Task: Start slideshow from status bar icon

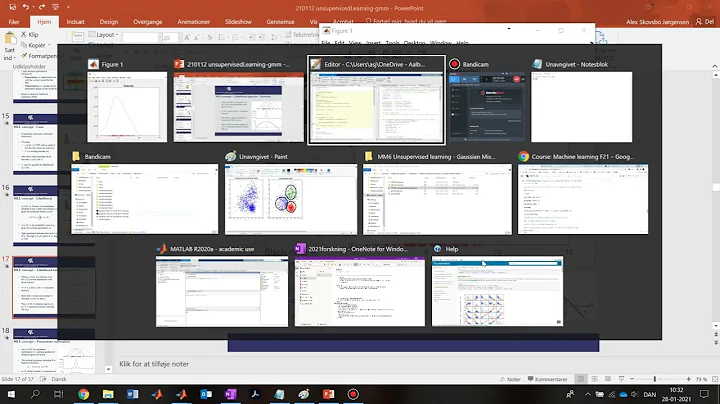Action: 621,379
